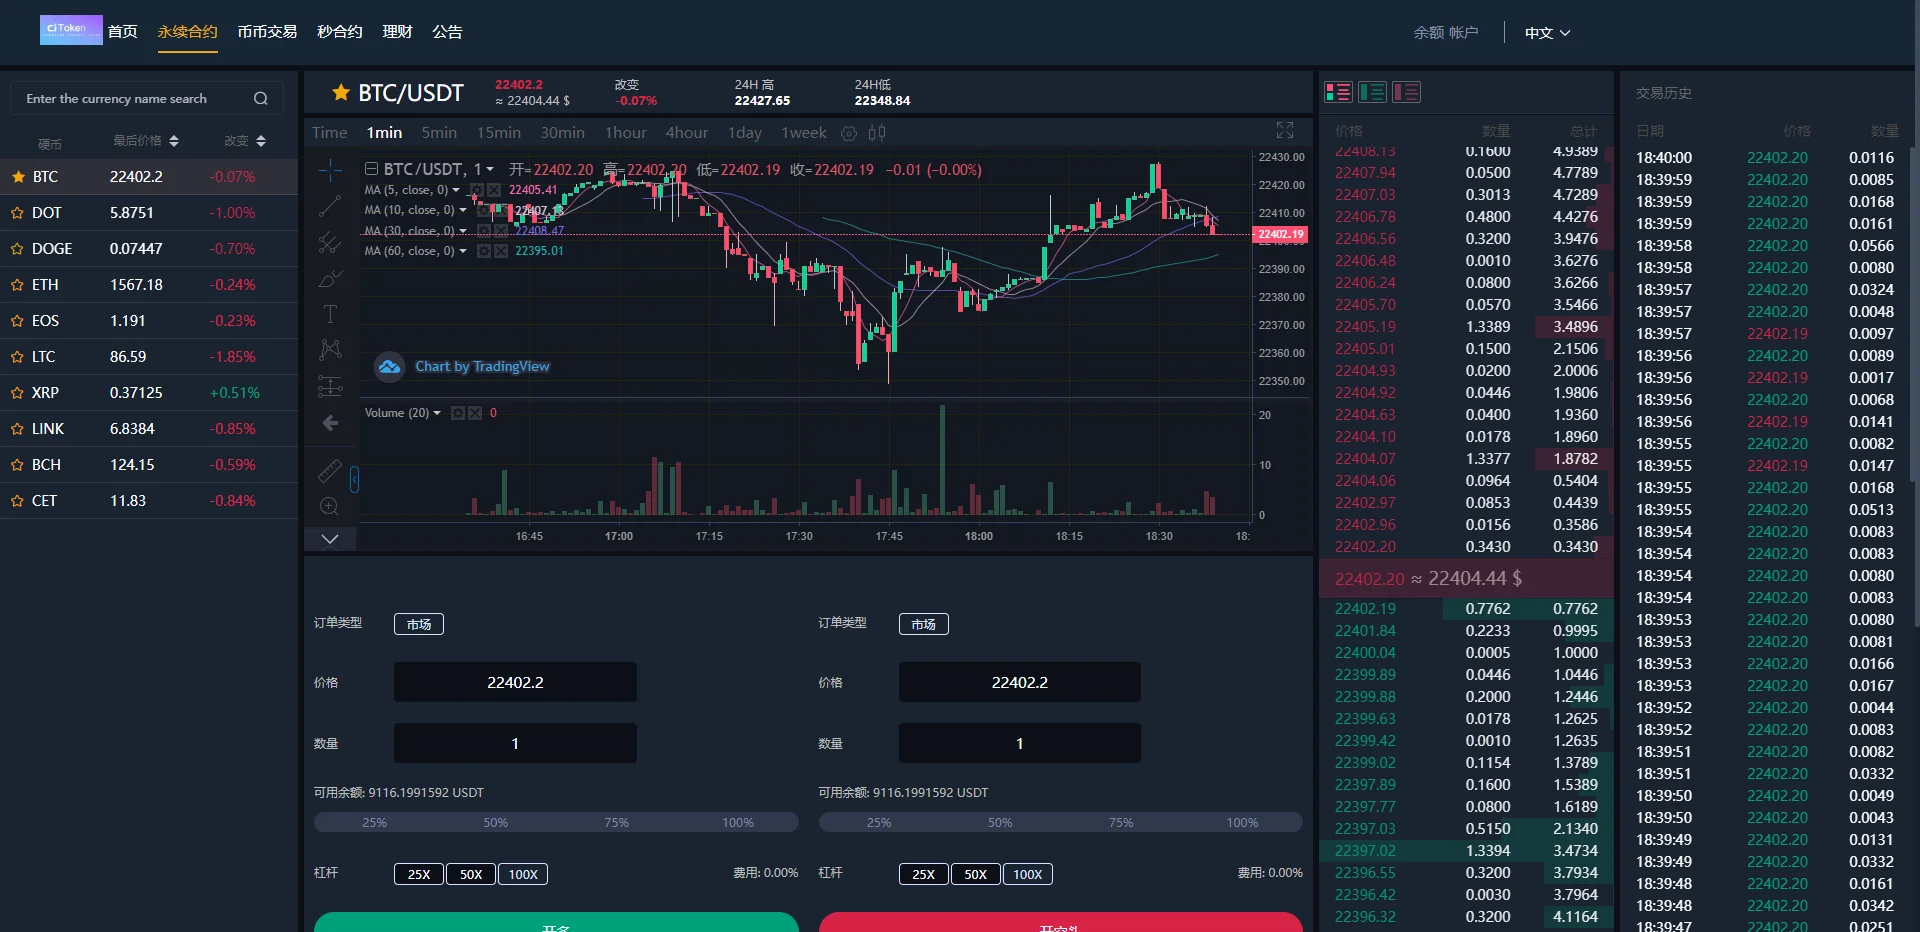Image resolution: width=1920 pixels, height=932 pixels.
Task: Collapse the BTC/USDT chart legend box
Action: 371,169
